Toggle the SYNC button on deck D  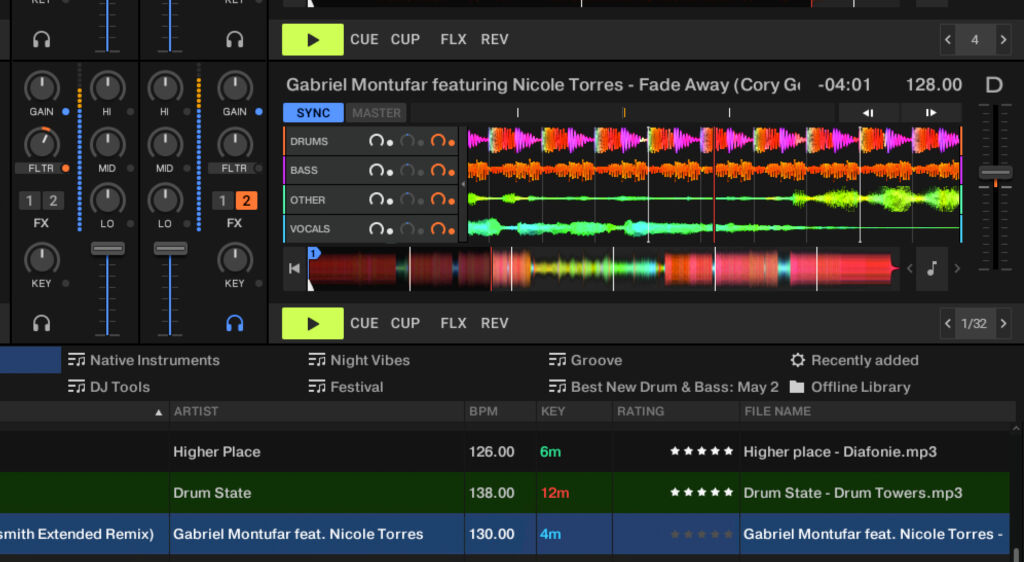pyautogui.click(x=313, y=113)
